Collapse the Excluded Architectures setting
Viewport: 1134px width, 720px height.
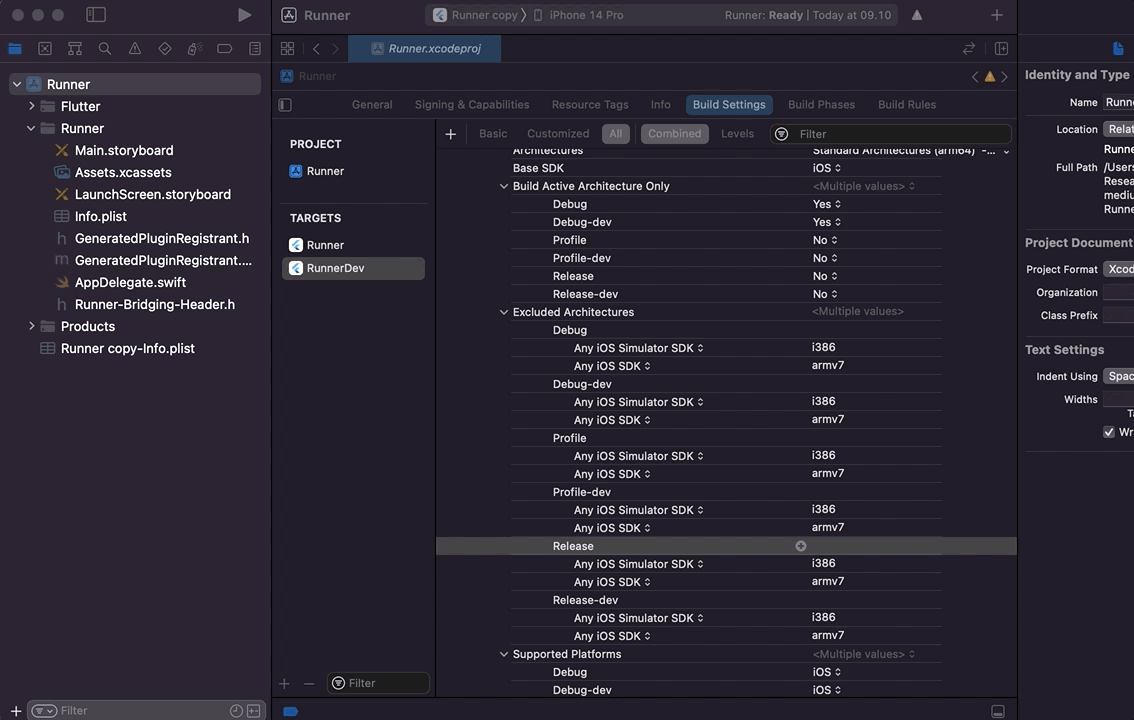coord(503,312)
